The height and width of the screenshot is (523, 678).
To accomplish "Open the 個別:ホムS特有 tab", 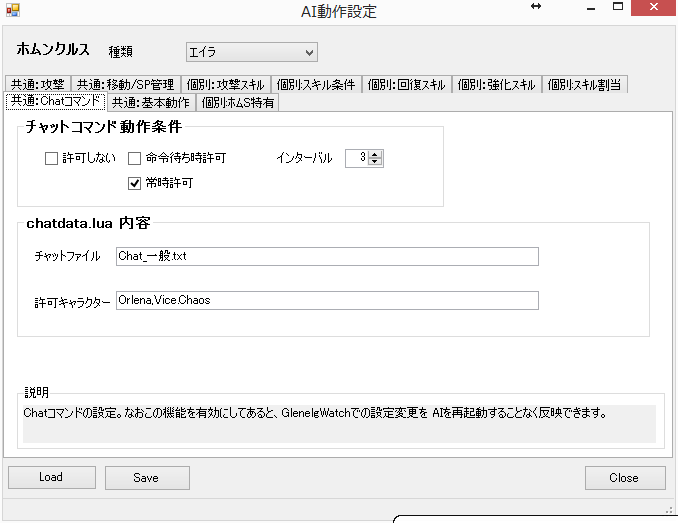I will pos(237,102).
